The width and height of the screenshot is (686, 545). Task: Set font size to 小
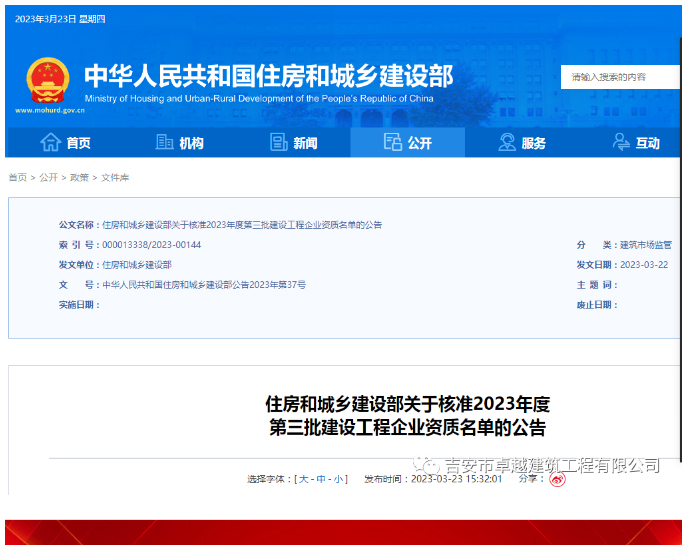pos(338,479)
